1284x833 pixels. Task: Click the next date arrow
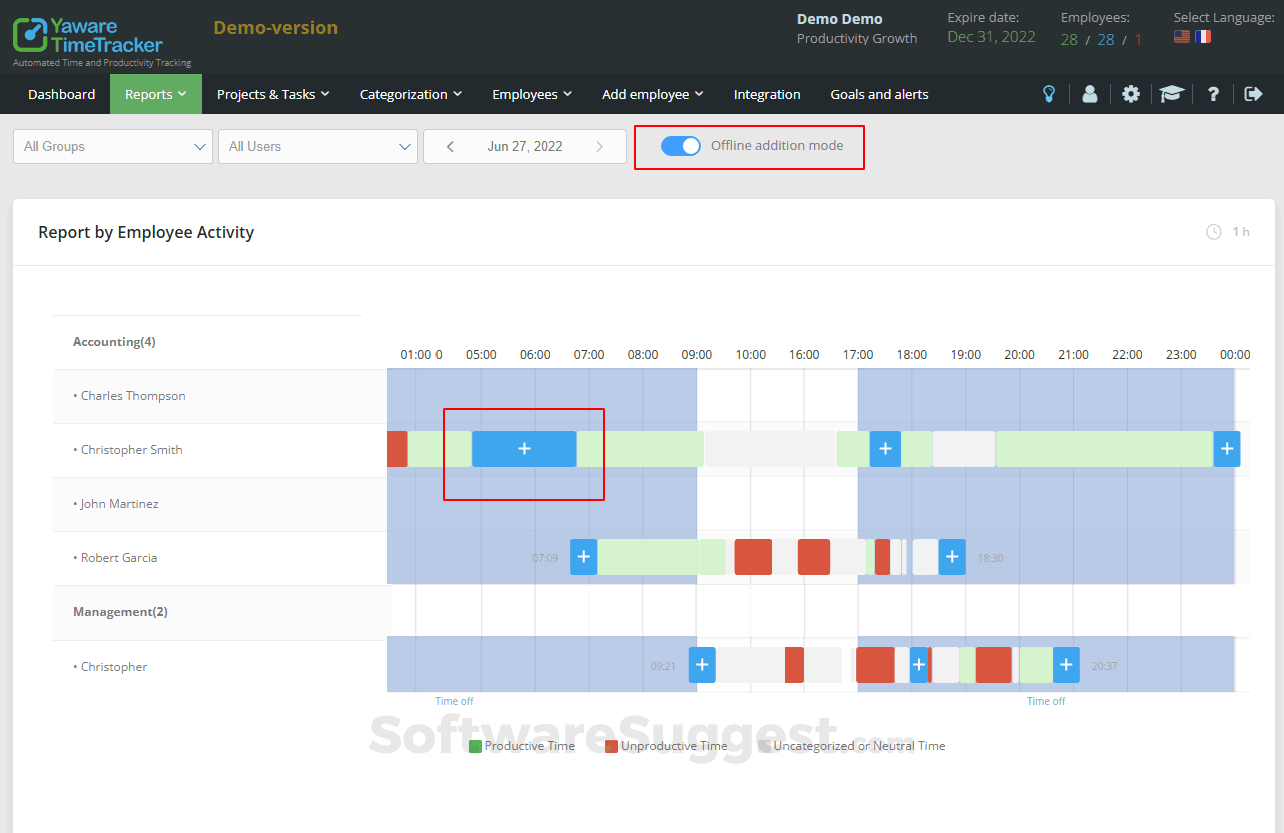(600, 146)
